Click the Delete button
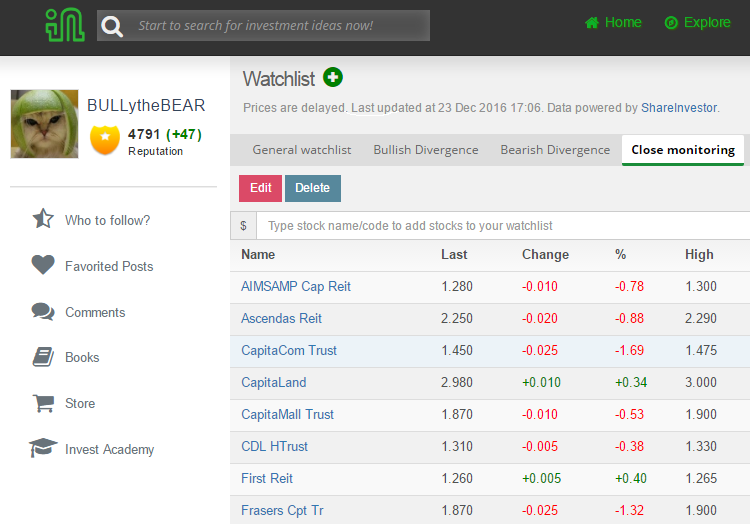The width and height of the screenshot is (750, 524). click(313, 188)
